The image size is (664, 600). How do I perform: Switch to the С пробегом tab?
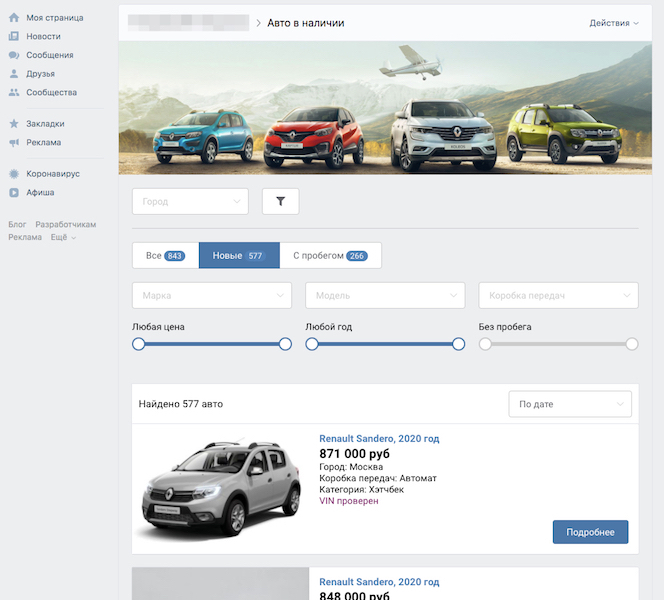coord(330,255)
